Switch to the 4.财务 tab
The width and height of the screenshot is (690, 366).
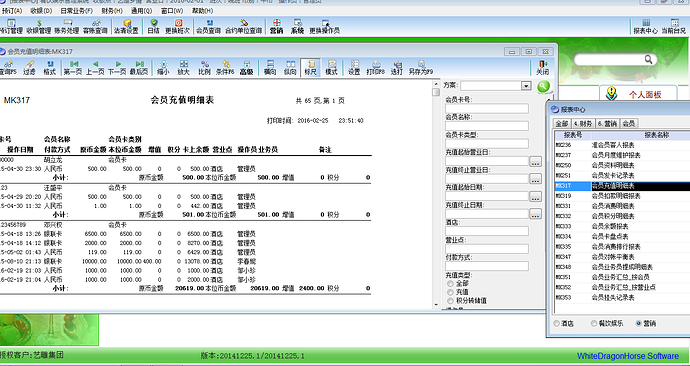point(583,124)
